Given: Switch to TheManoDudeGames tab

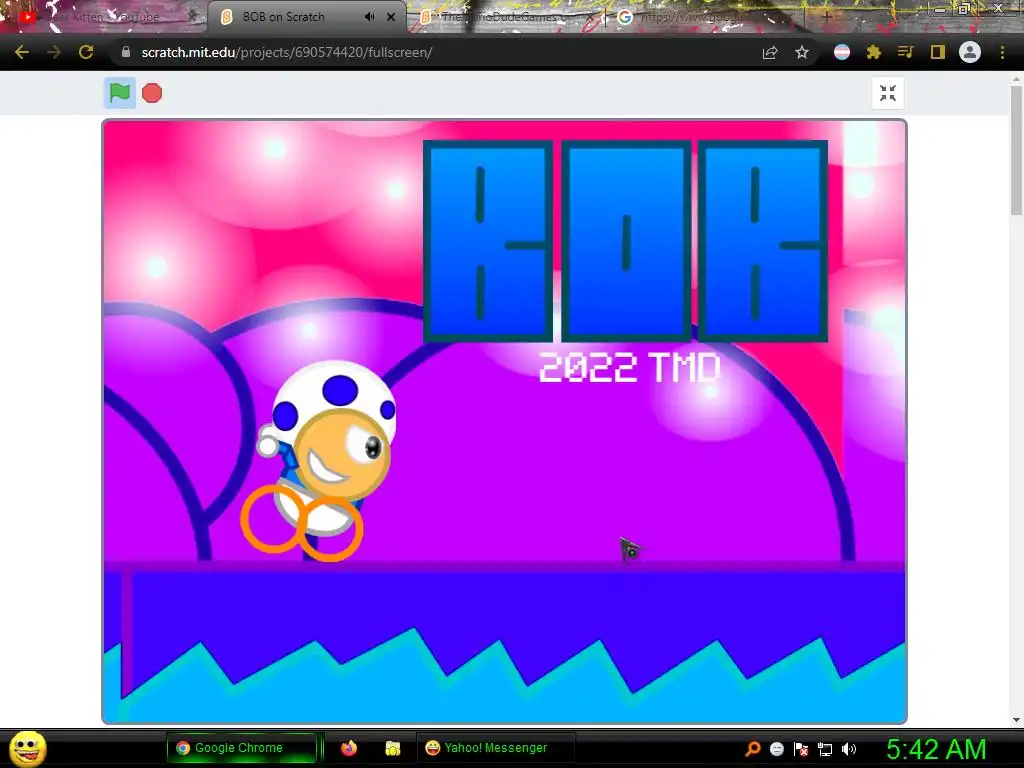Looking at the screenshot, I should (x=506, y=17).
